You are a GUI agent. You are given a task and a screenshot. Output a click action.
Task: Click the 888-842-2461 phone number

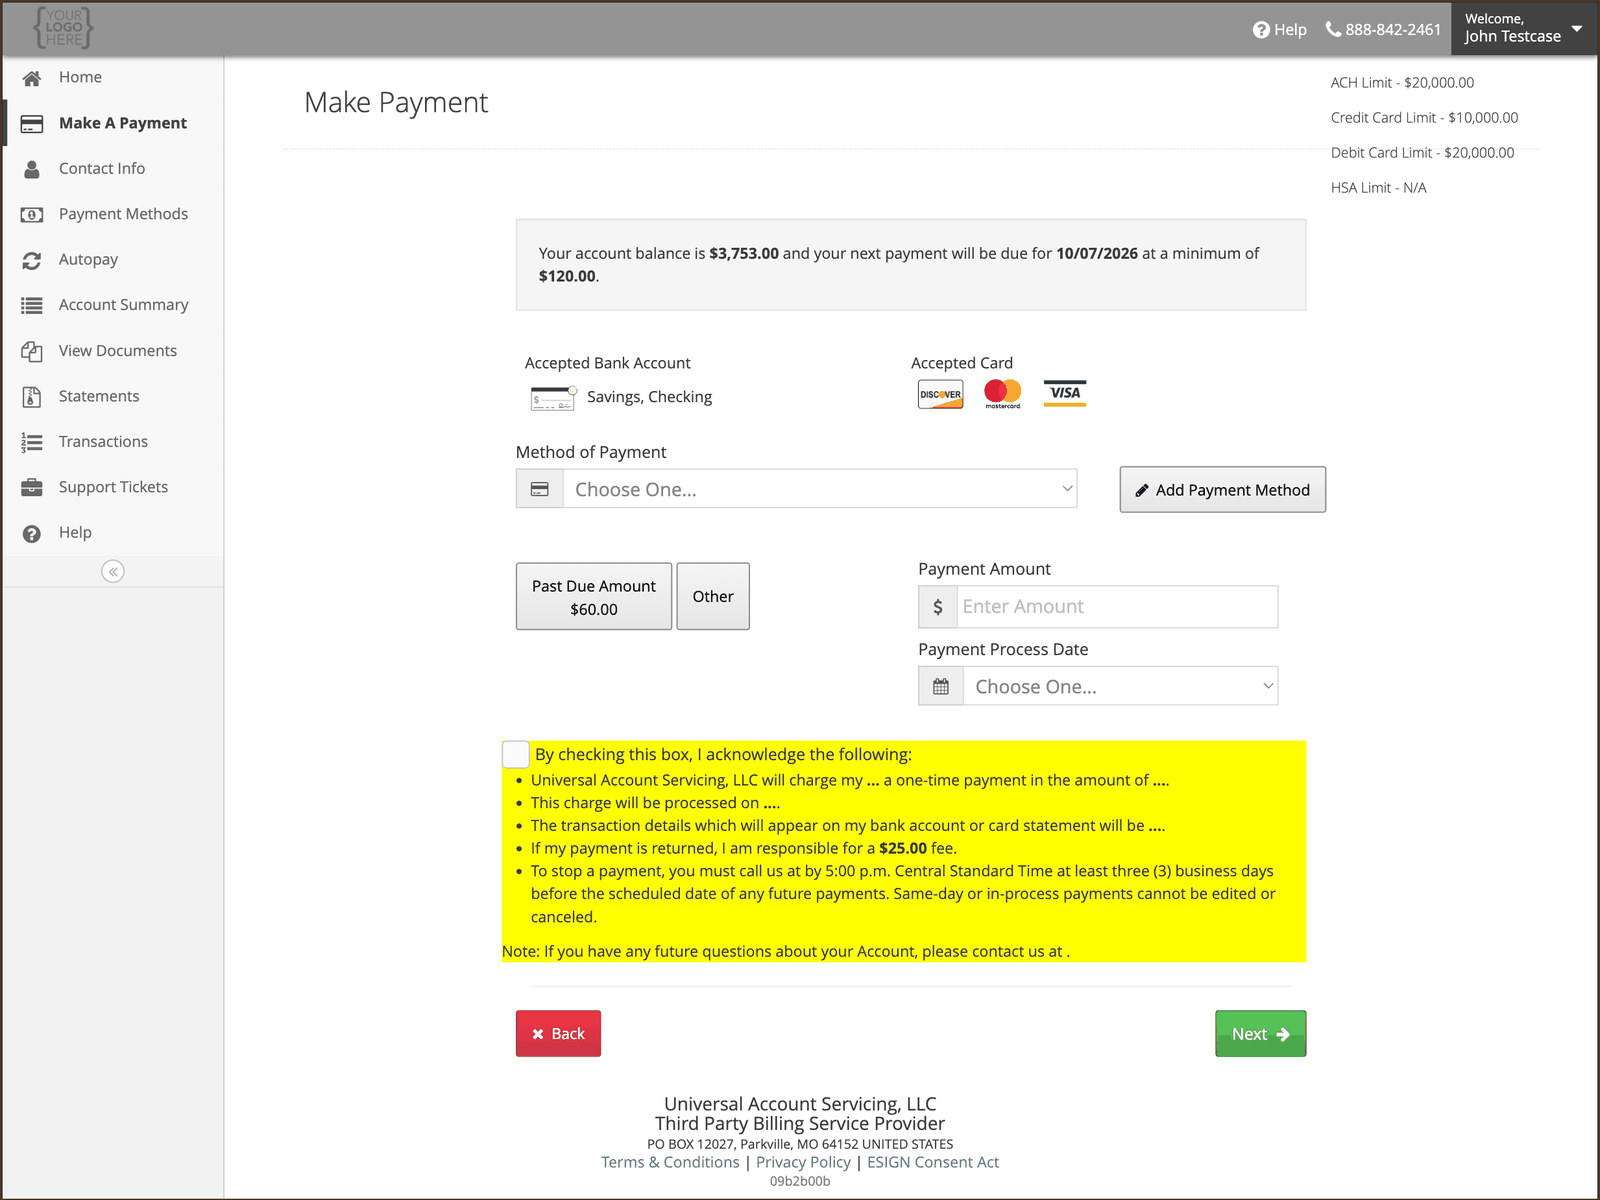click(x=1392, y=30)
